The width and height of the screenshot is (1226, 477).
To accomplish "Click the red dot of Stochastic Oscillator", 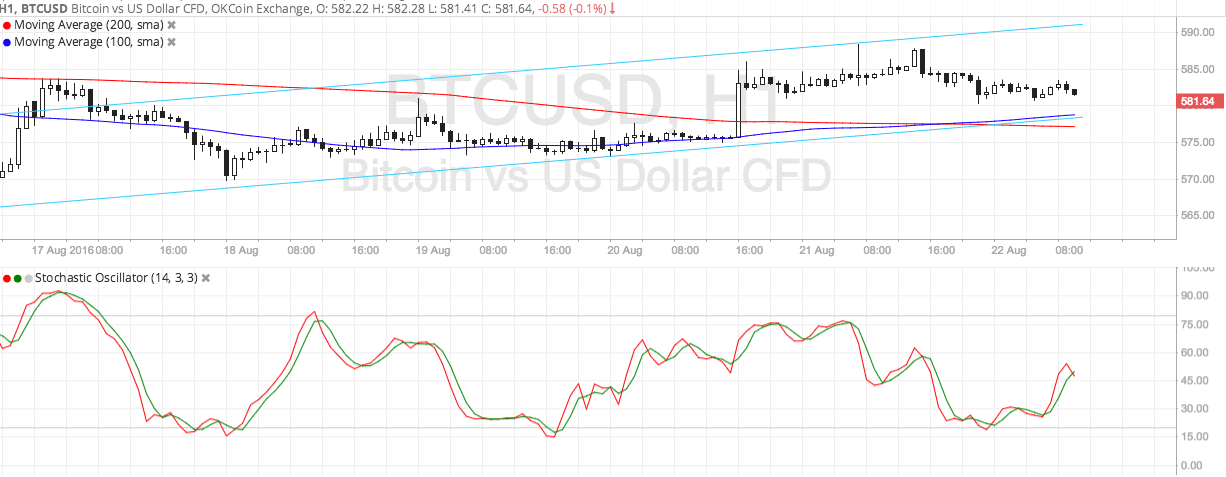I will (8, 277).
